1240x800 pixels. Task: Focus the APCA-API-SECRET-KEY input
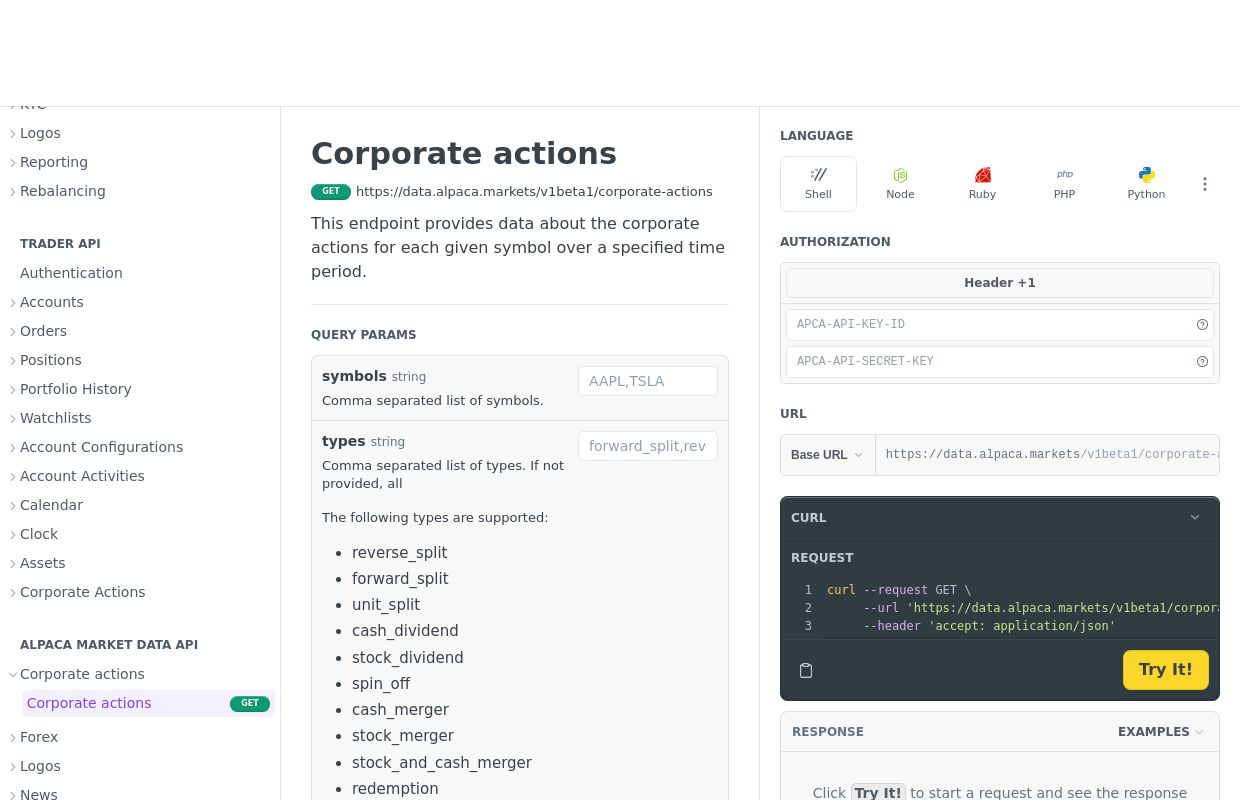click(1000, 361)
